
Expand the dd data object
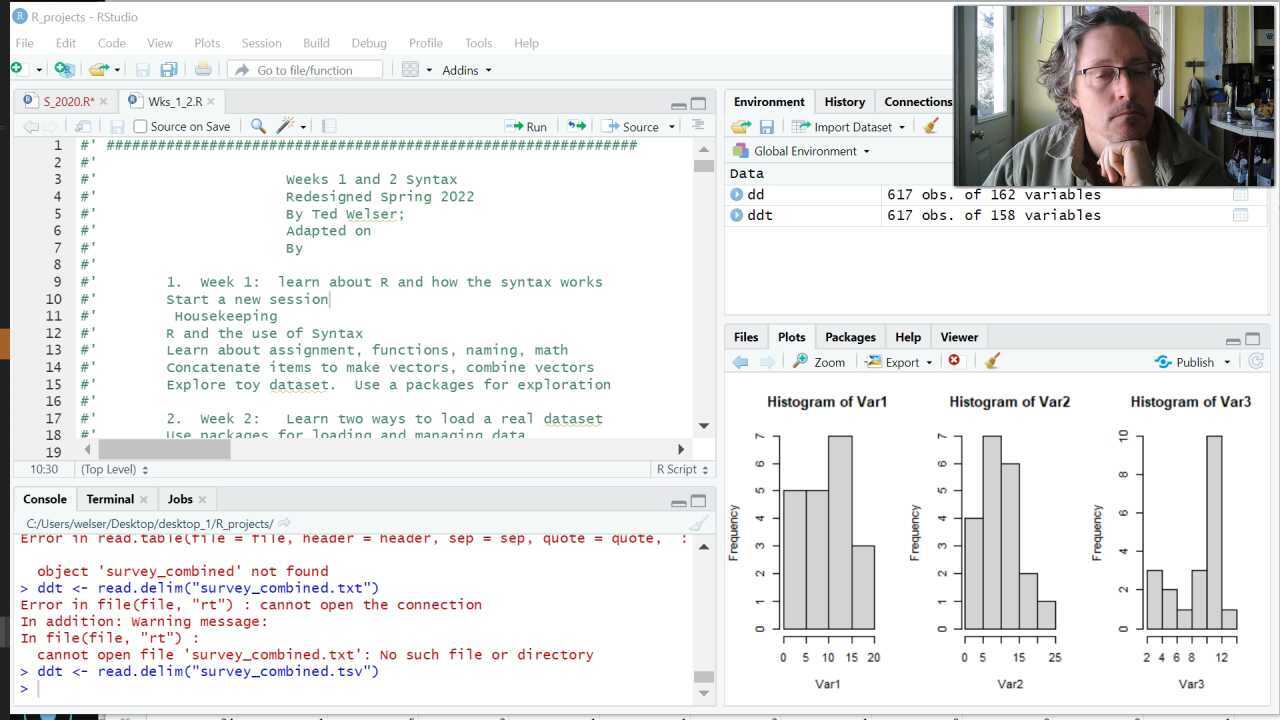tap(737, 194)
